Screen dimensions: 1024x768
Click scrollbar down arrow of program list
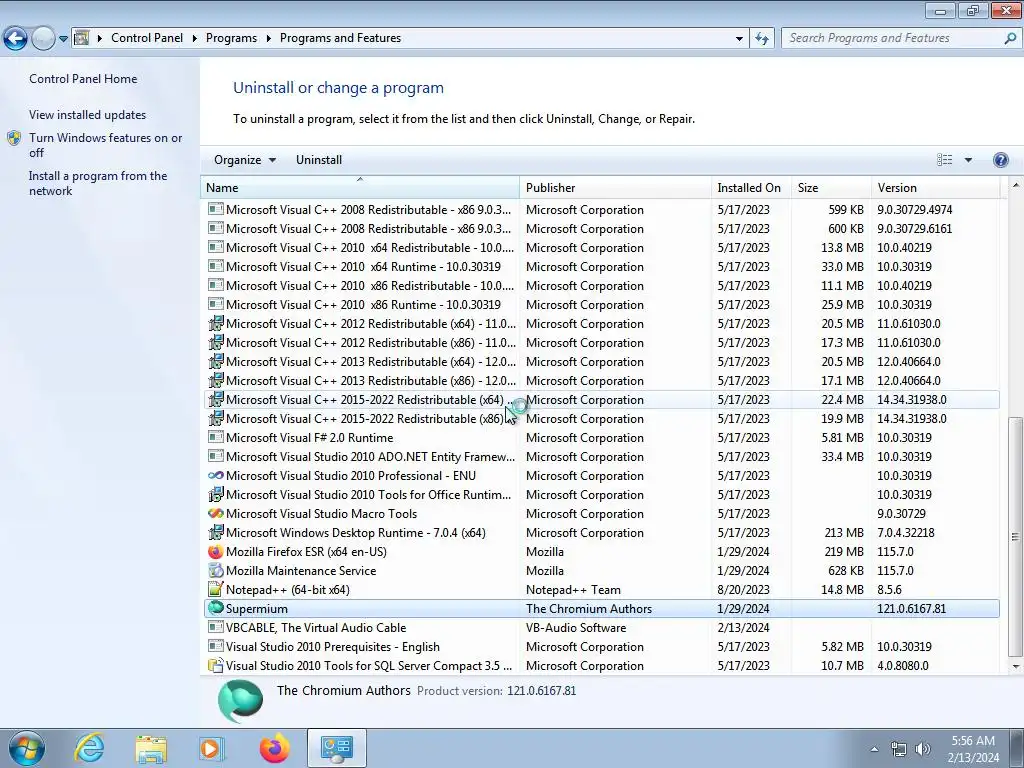(x=1016, y=667)
